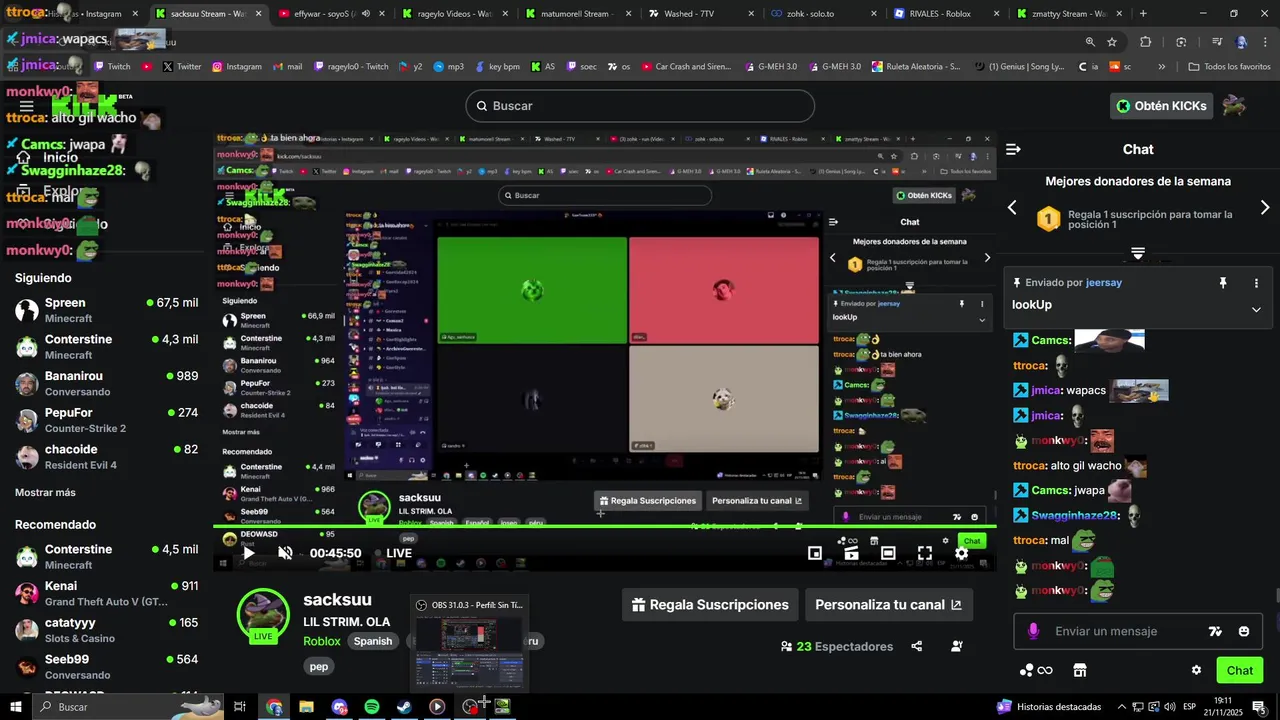Open Bananirou channel in sidebar
Image resolution: width=1280 pixels, height=720 pixels.
tap(107, 383)
